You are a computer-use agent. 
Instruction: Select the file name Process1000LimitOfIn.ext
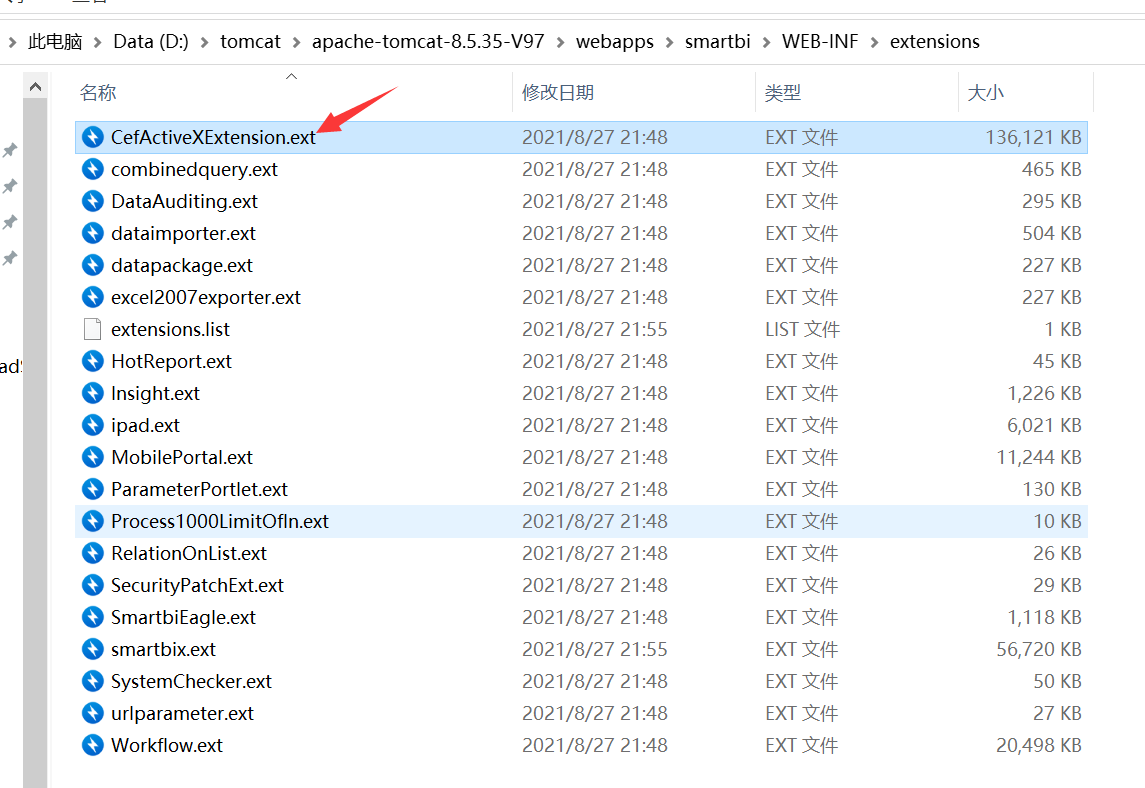tap(220, 521)
